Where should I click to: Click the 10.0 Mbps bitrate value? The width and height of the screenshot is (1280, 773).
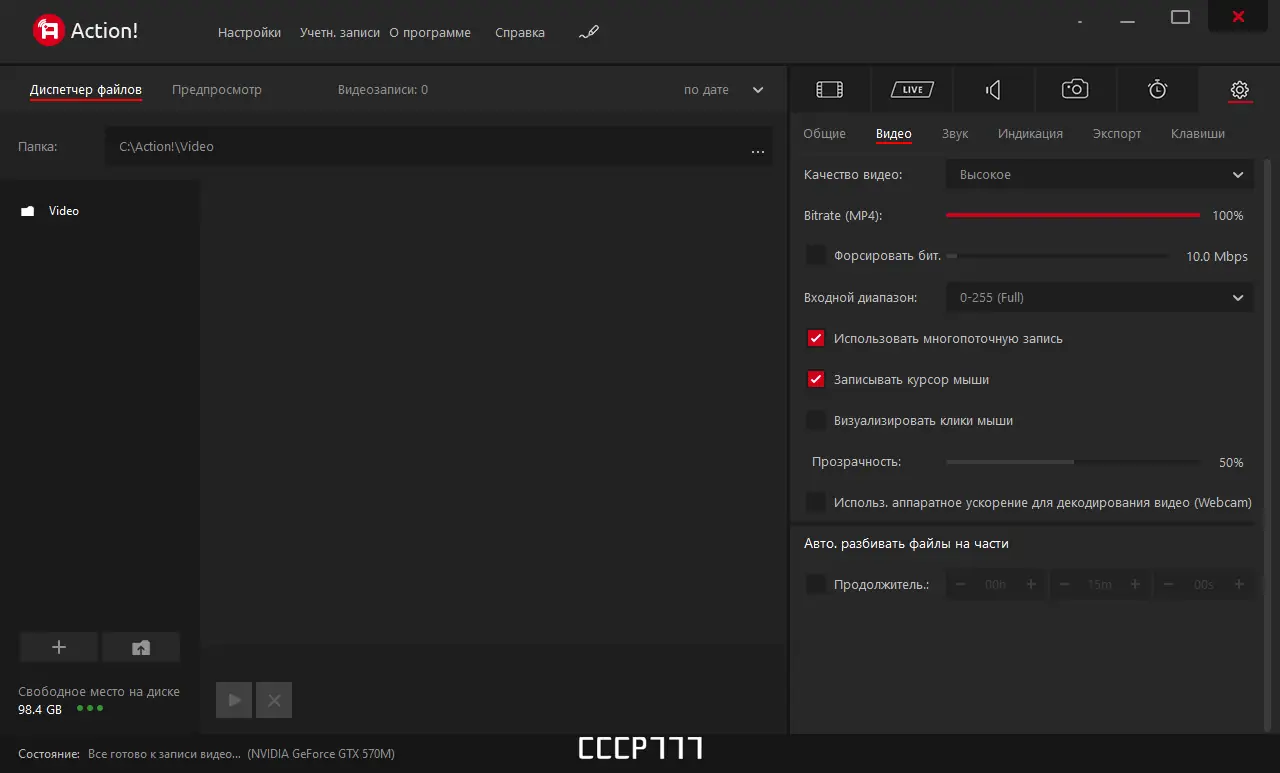tap(1217, 256)
